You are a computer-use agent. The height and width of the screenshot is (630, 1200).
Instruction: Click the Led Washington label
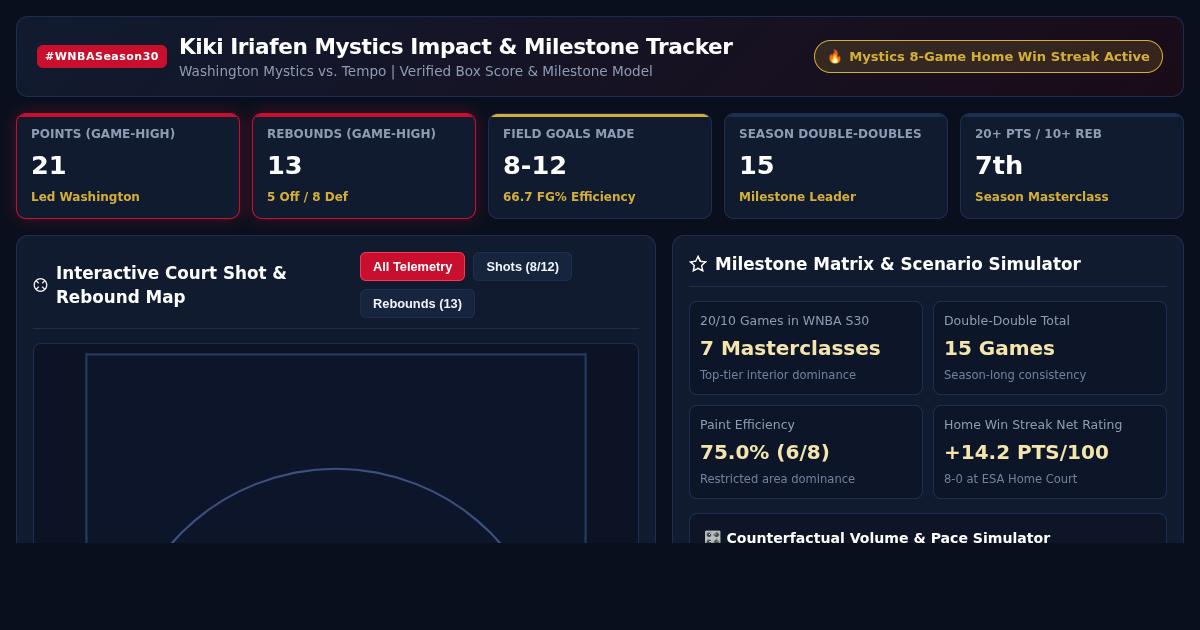85,197
